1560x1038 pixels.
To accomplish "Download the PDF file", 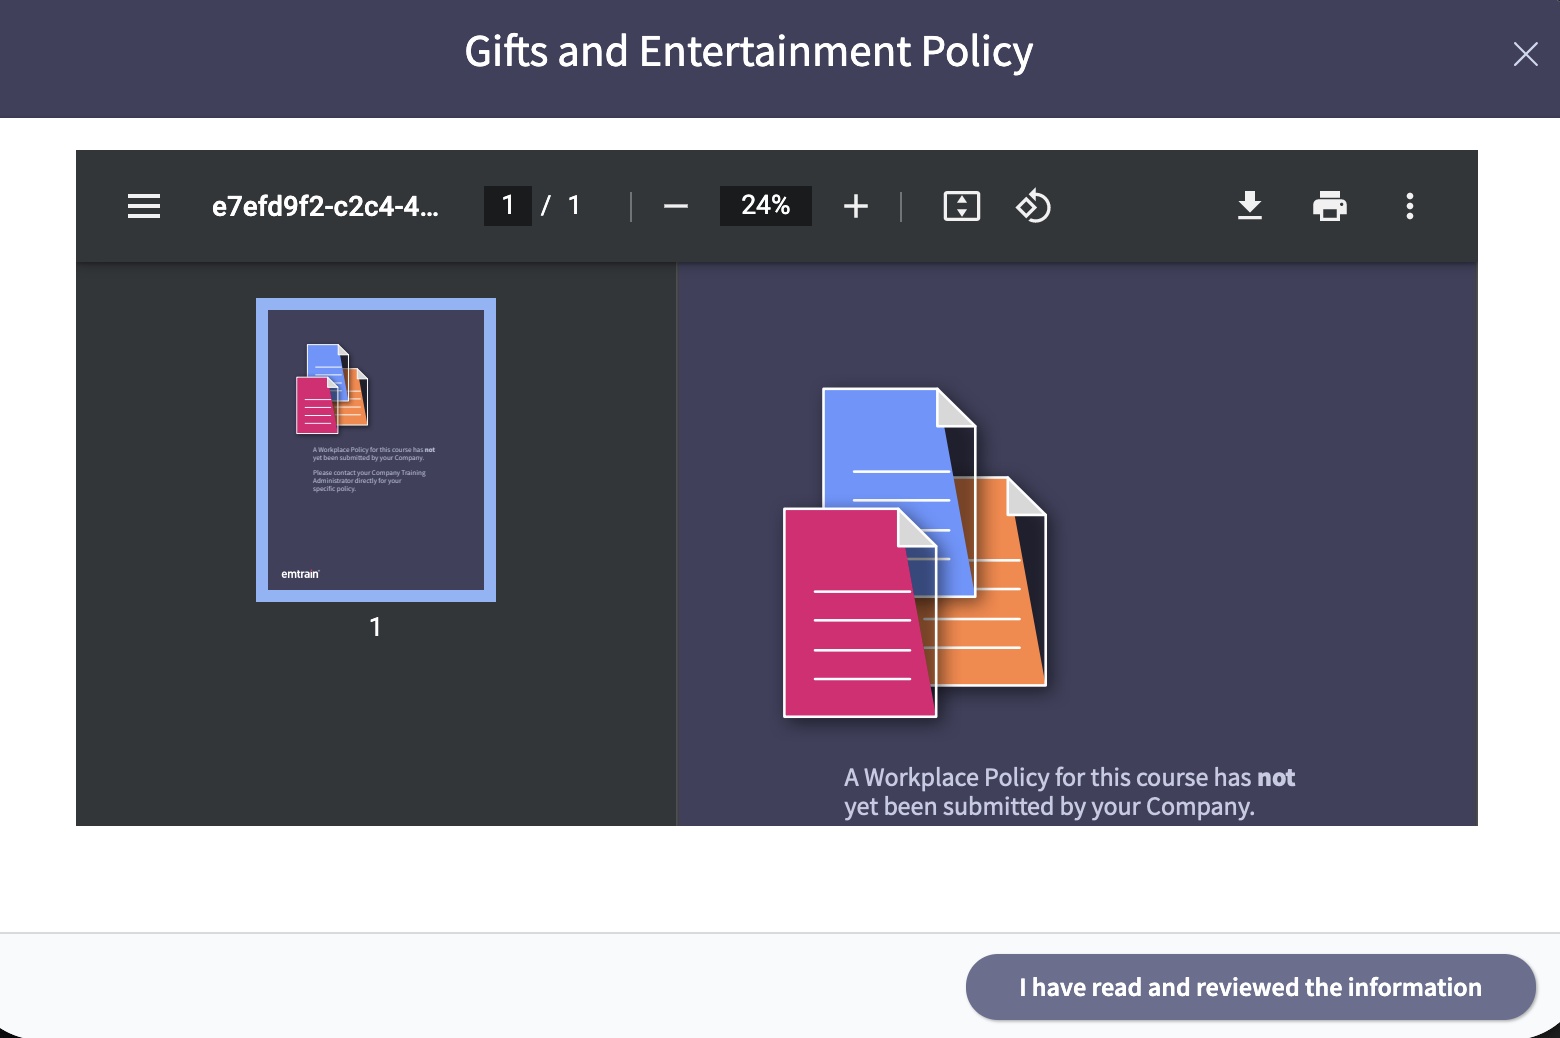I will [x=1250, y=206].
